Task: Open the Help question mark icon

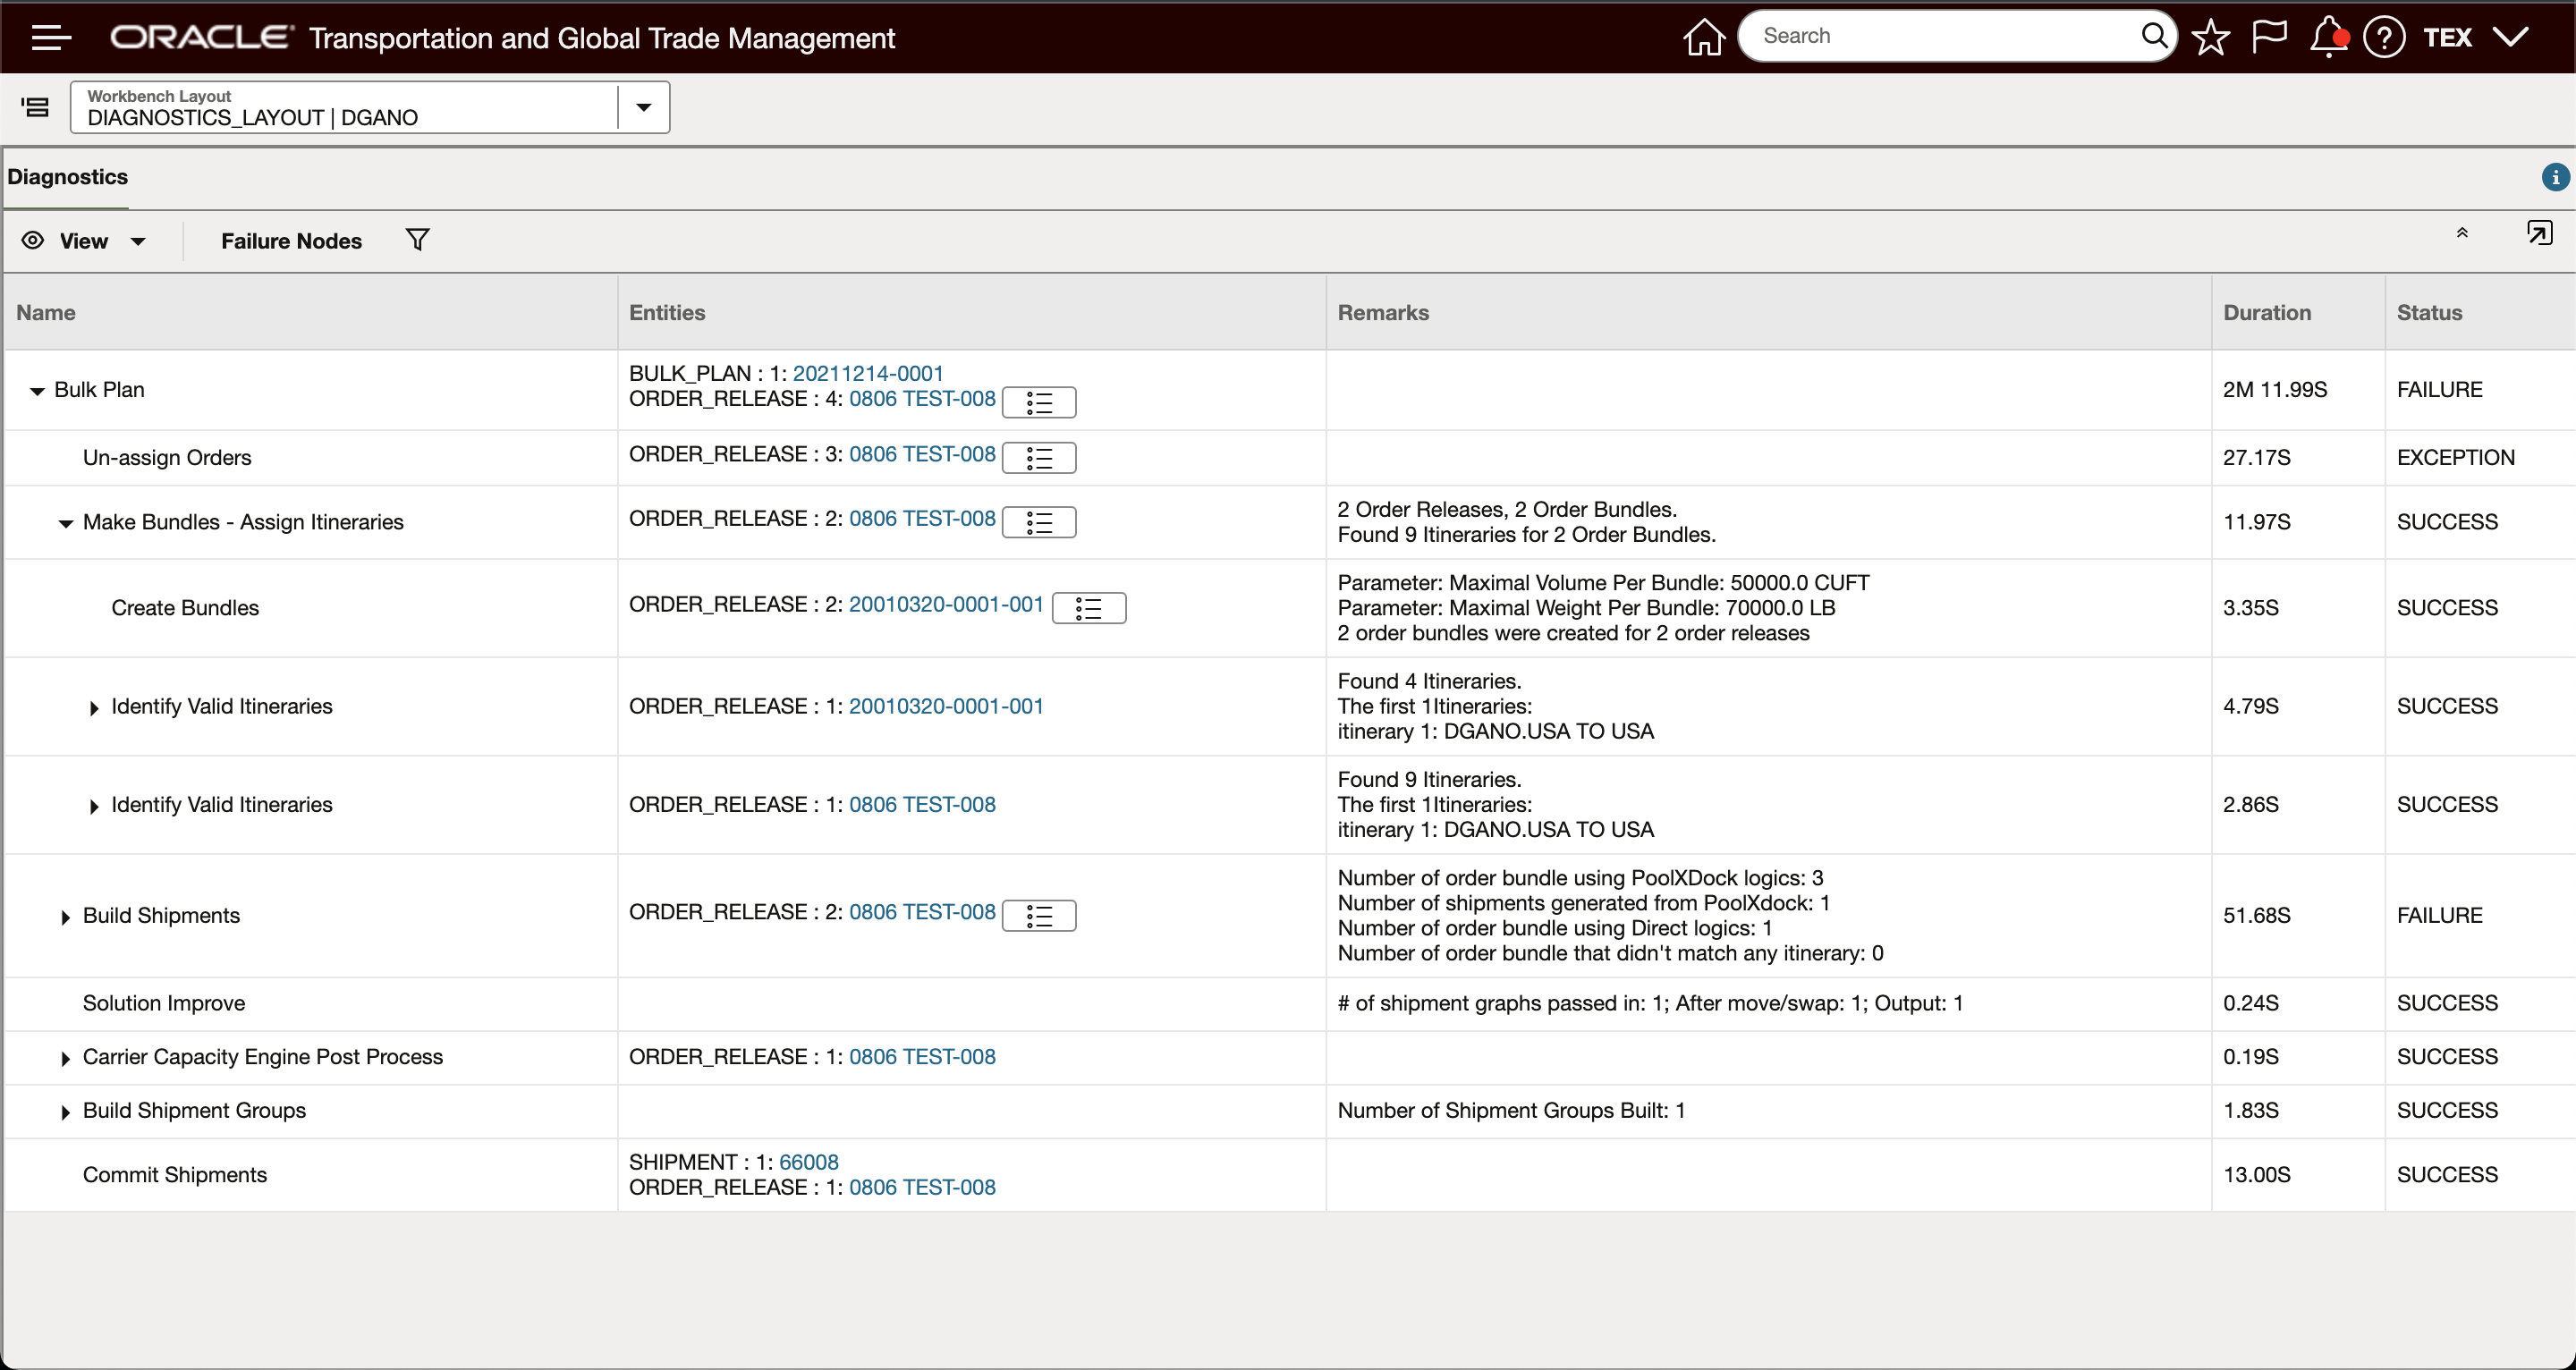Action: 2384,38
